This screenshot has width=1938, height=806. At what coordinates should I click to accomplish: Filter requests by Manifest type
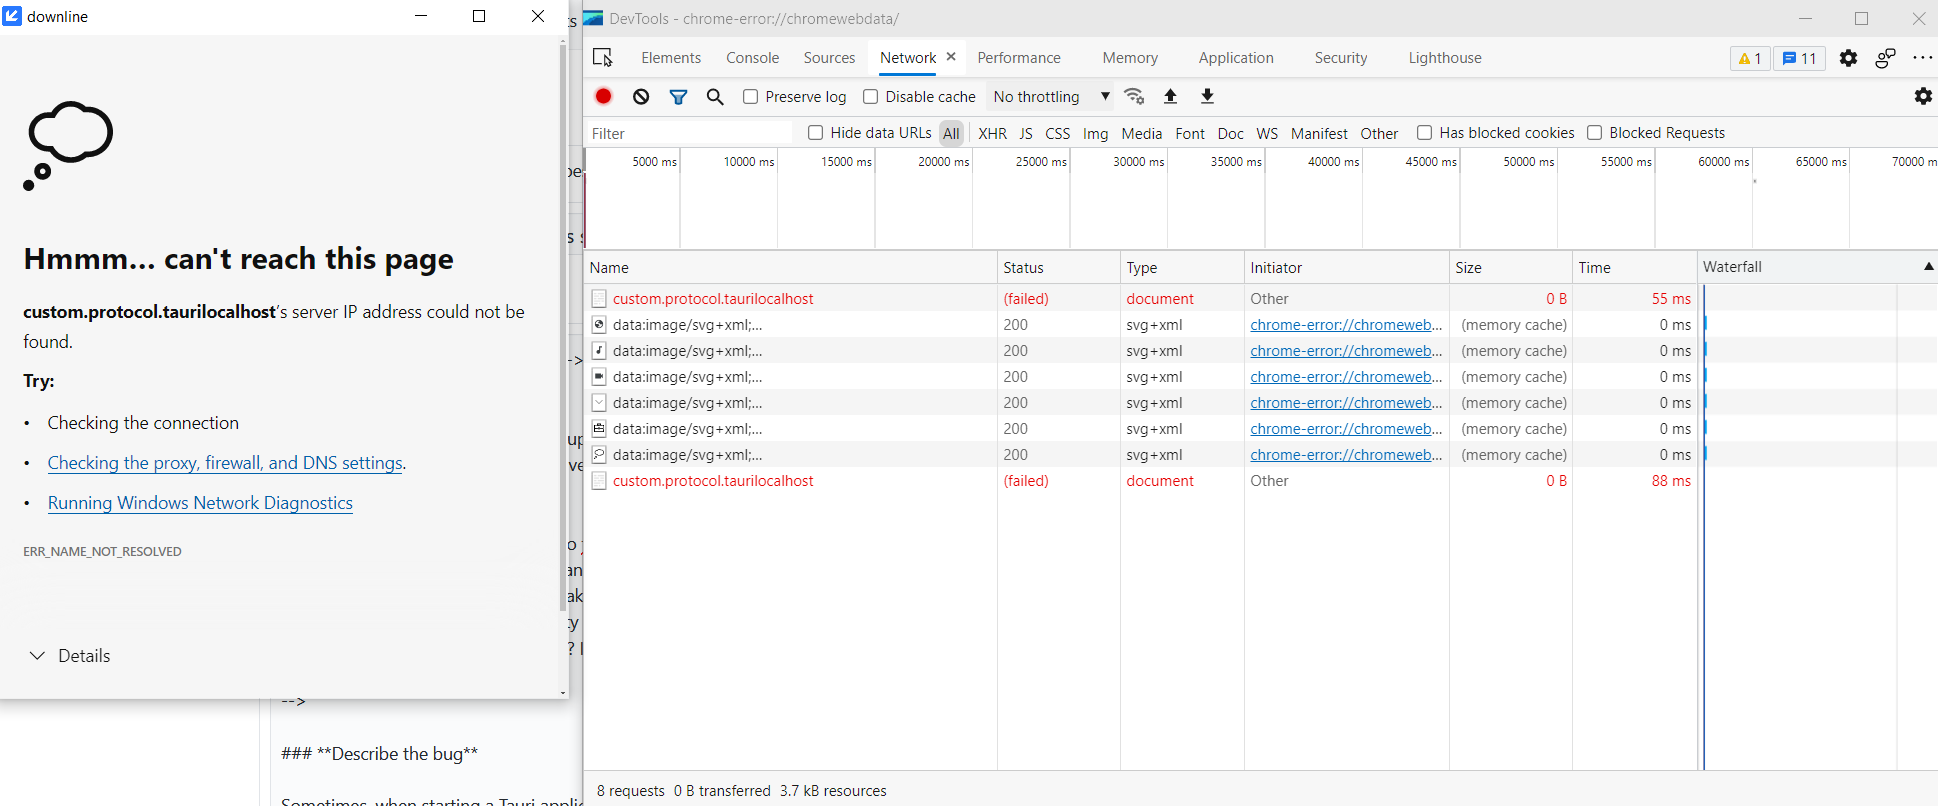tap(1319, 134)
